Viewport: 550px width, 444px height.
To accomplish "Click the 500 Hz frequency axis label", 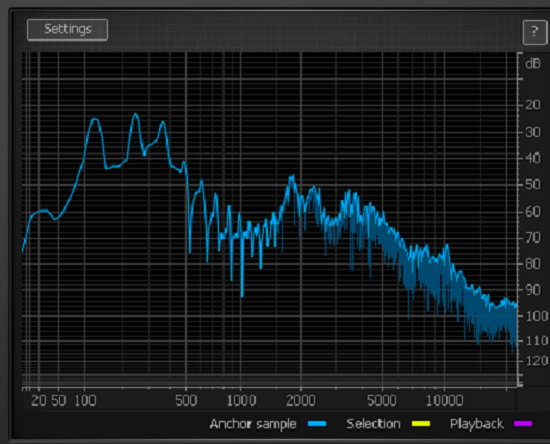I will (x=186, y=401).
